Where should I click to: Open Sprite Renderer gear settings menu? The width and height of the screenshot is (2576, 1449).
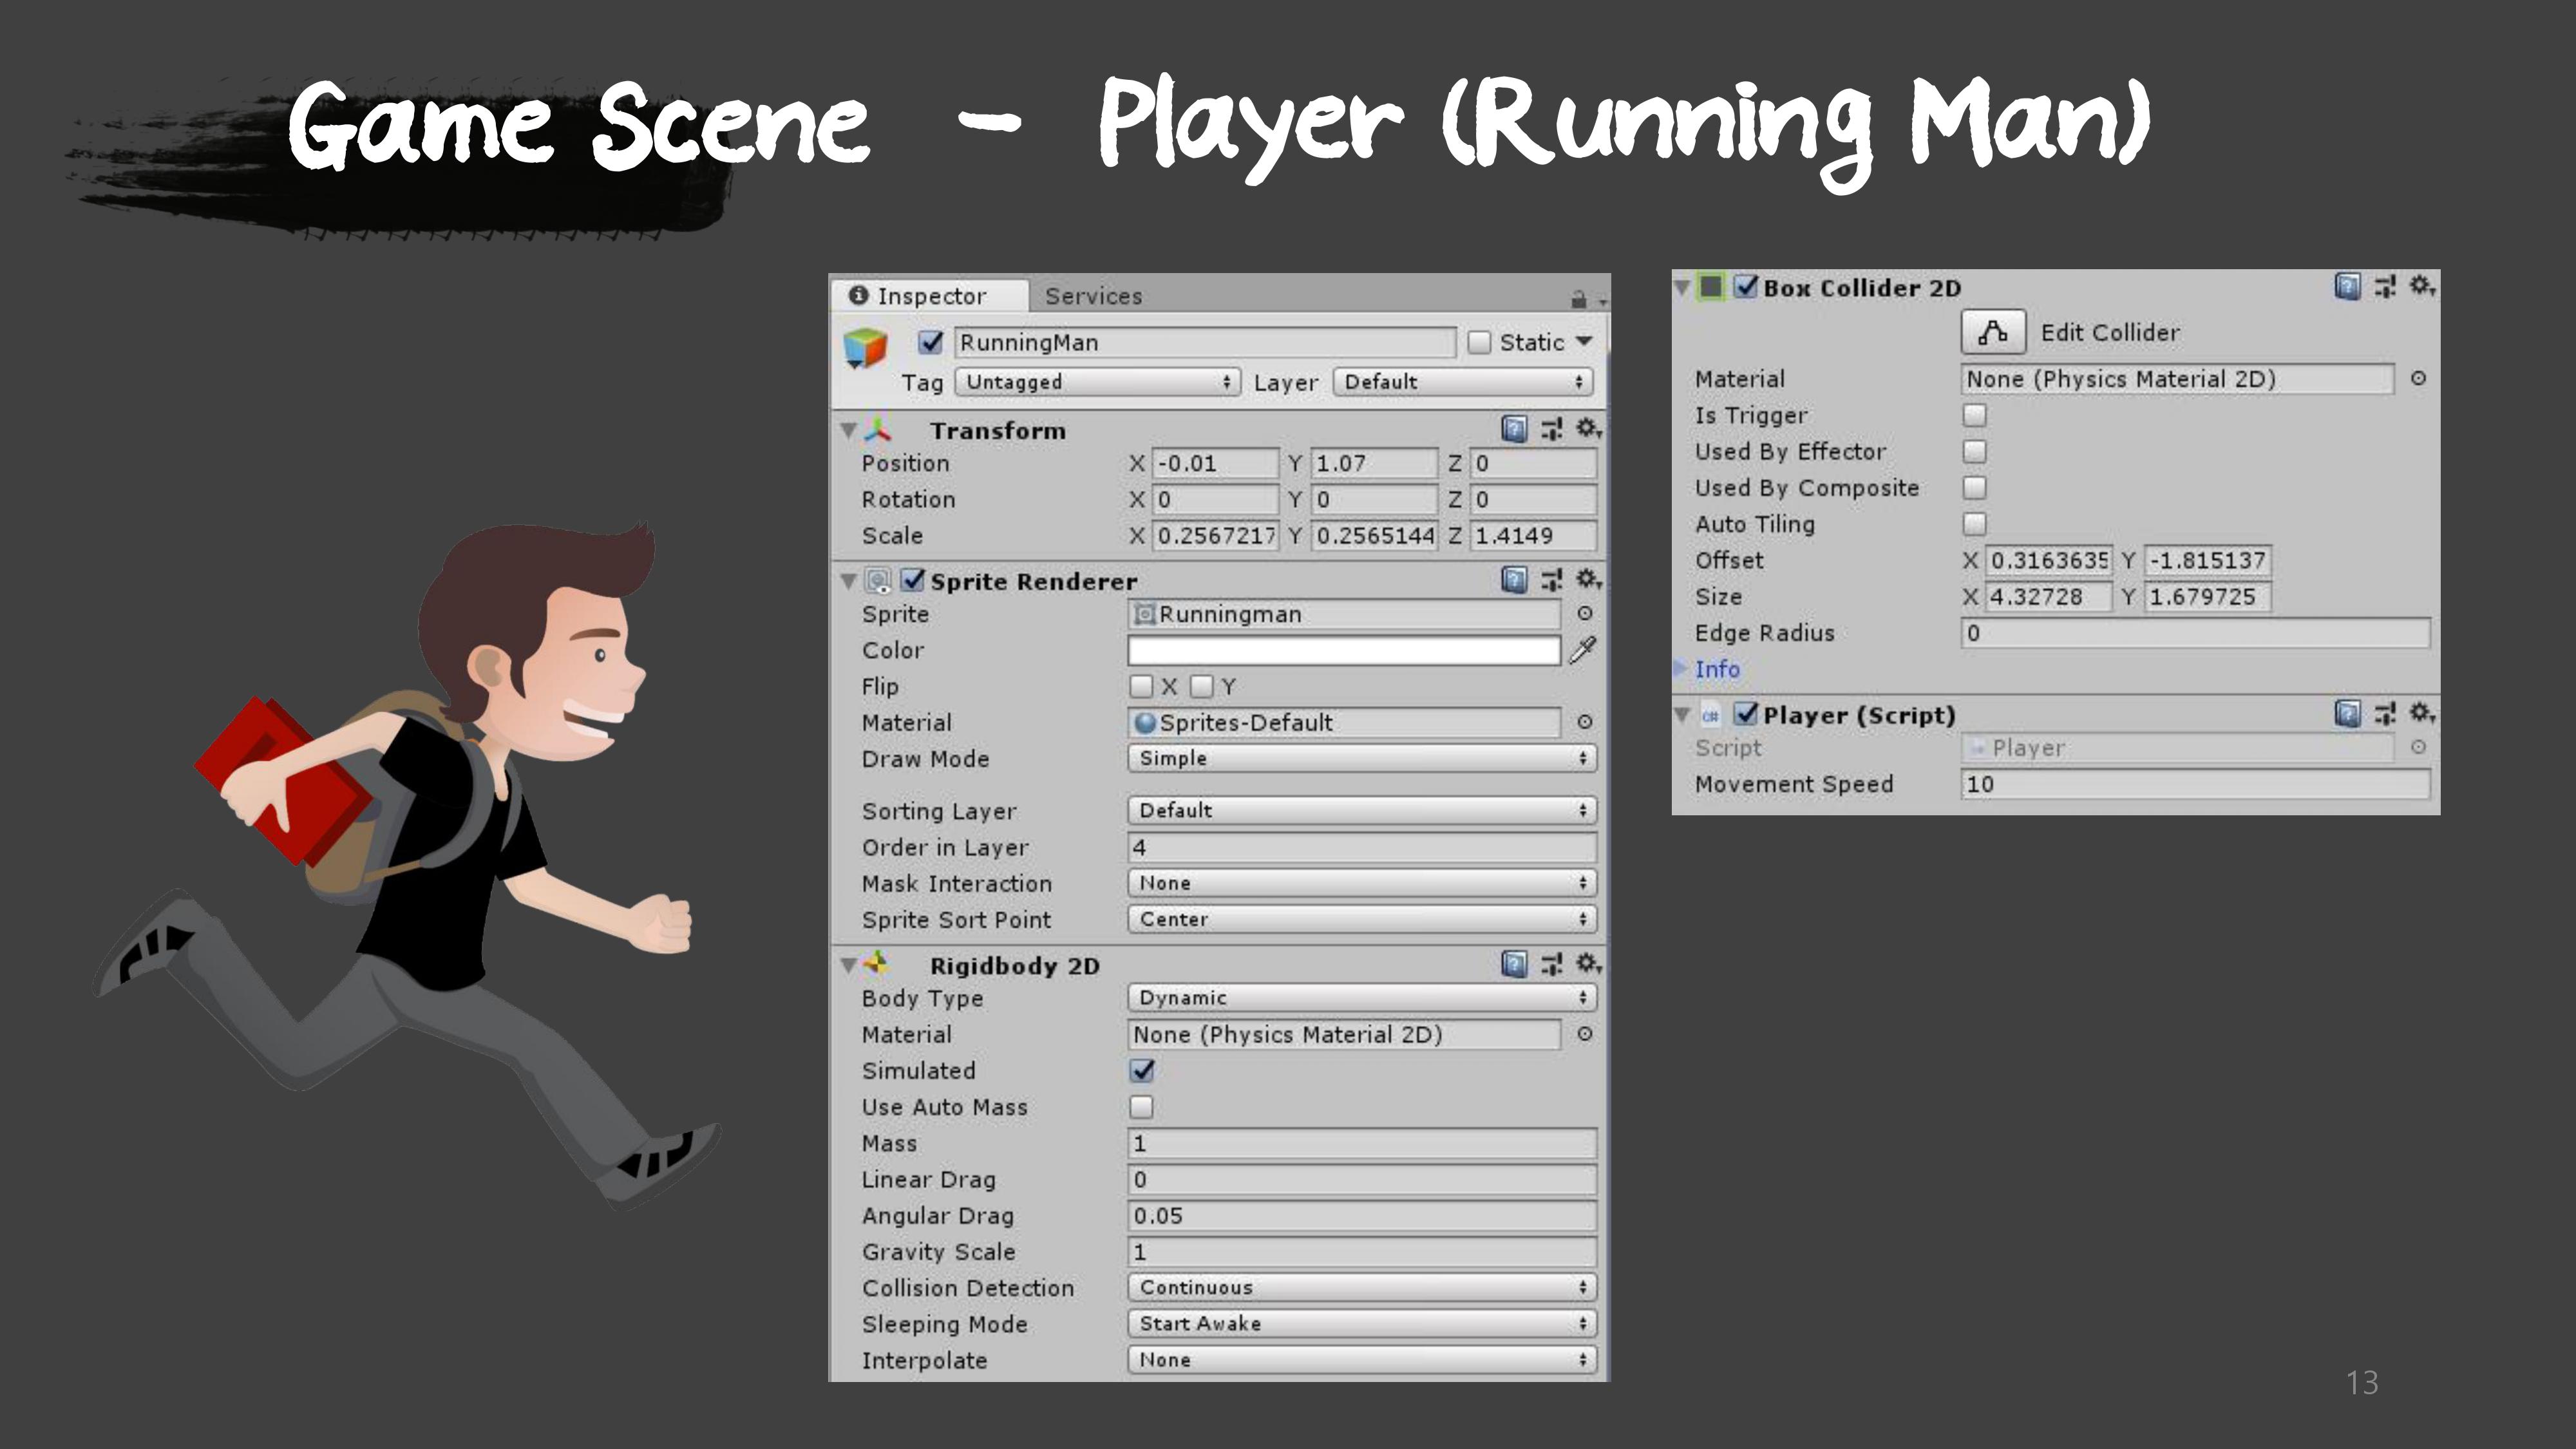pyautogui.click(x=1588, y=580)
